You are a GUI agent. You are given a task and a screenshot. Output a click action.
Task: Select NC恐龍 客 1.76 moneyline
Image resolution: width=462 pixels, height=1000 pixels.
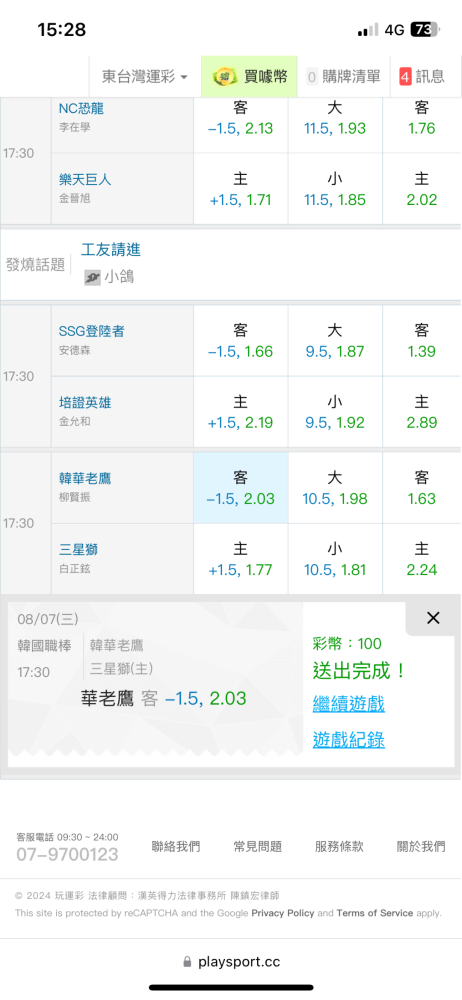click(421, 117)
